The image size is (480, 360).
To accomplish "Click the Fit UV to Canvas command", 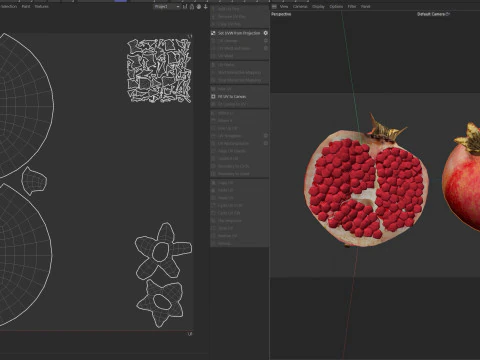I will point(232,96).
